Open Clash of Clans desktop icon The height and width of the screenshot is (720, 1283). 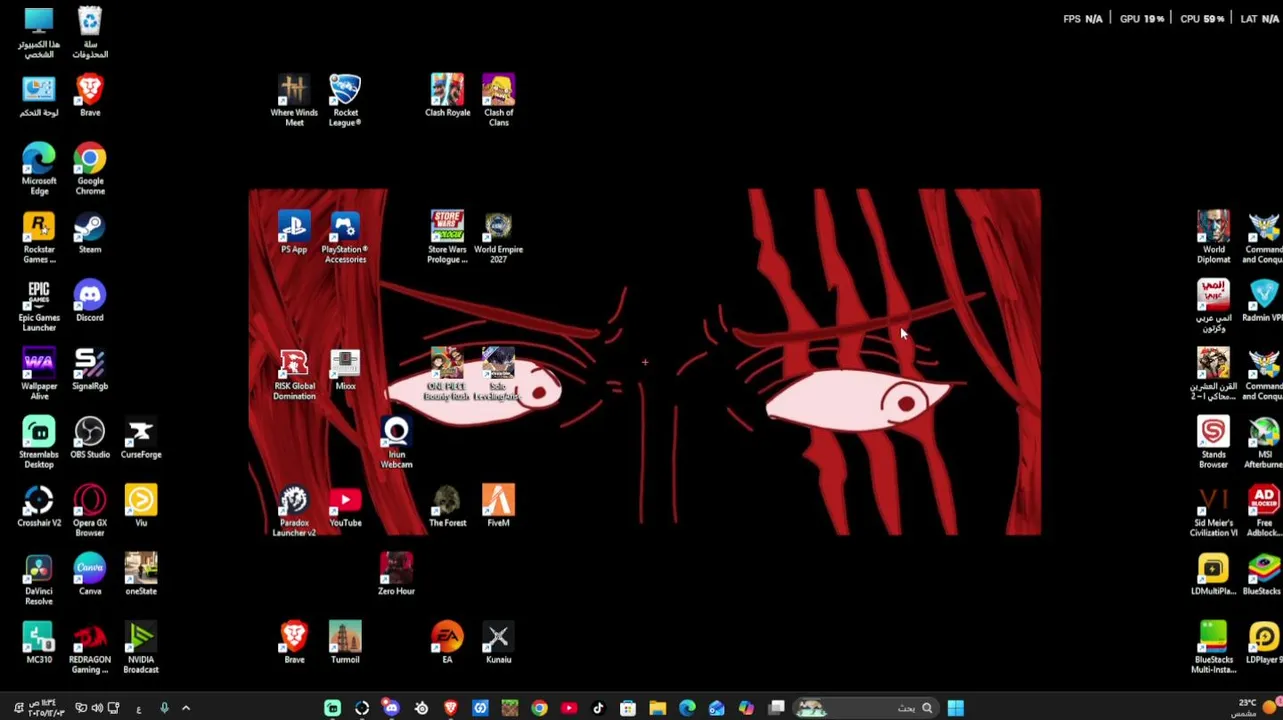coord(498,99)
